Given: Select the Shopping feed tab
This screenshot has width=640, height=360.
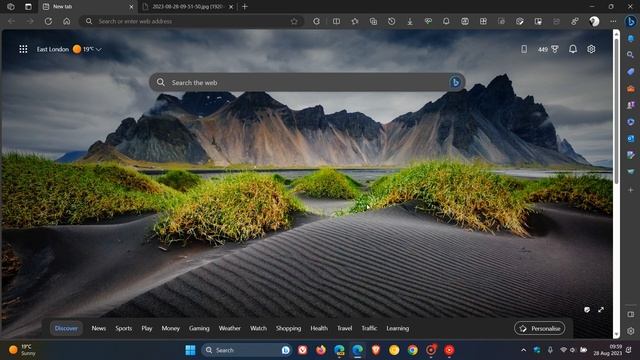Looking at the screenshot, I should [x=288, y=328].
